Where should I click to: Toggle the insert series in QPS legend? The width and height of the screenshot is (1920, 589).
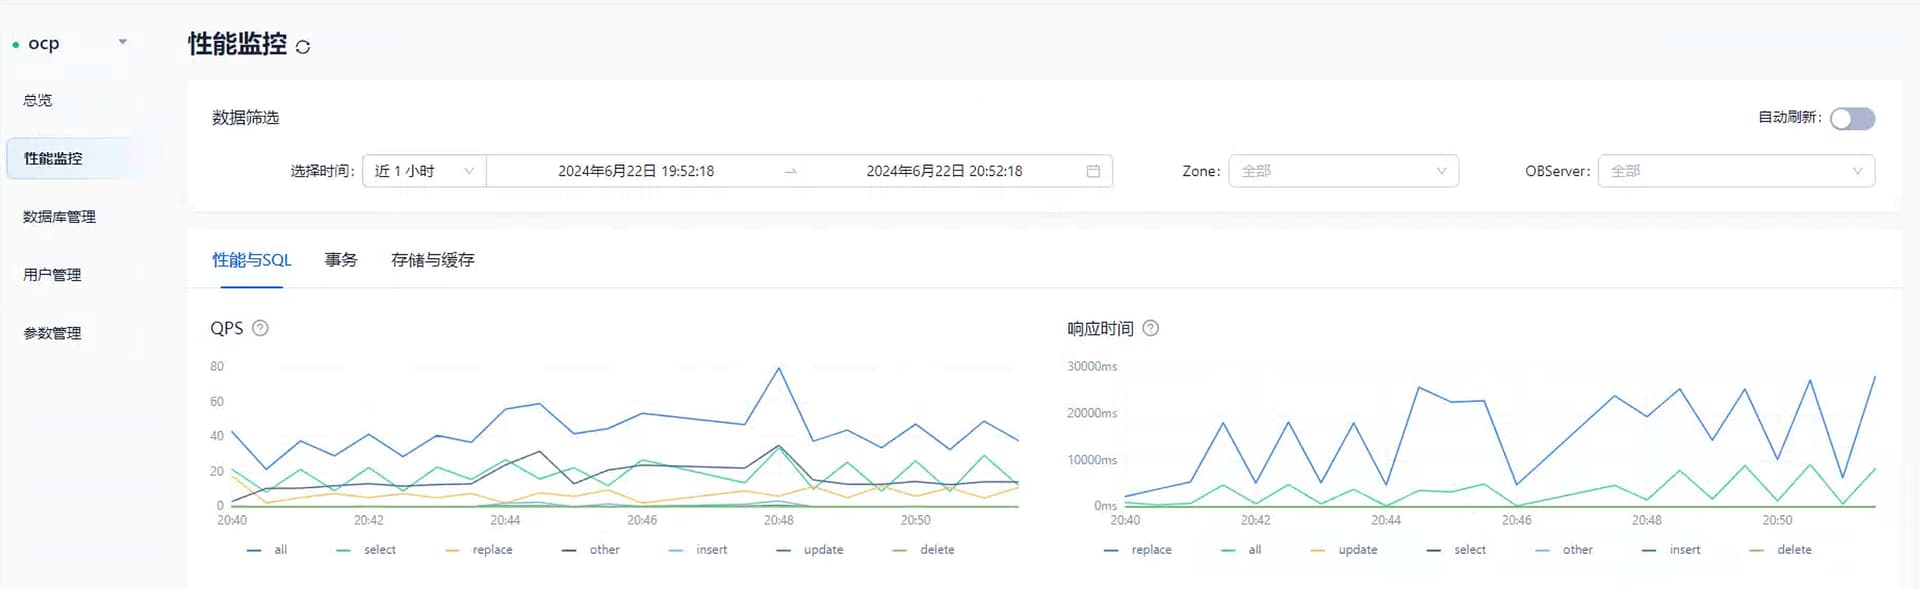pyautogui.click(x=698, y=550)
